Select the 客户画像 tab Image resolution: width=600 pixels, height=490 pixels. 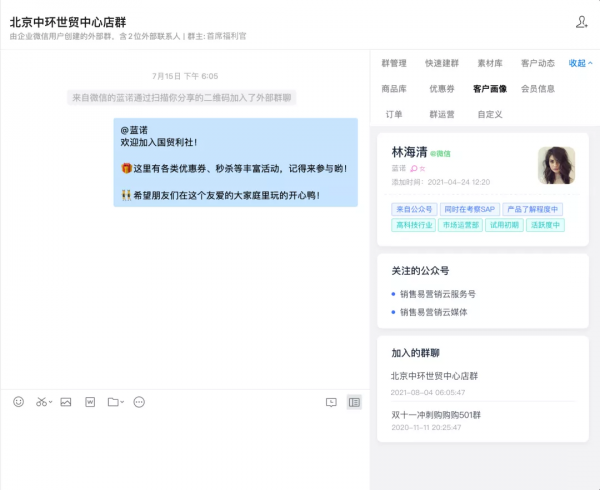tap(490, 89)
